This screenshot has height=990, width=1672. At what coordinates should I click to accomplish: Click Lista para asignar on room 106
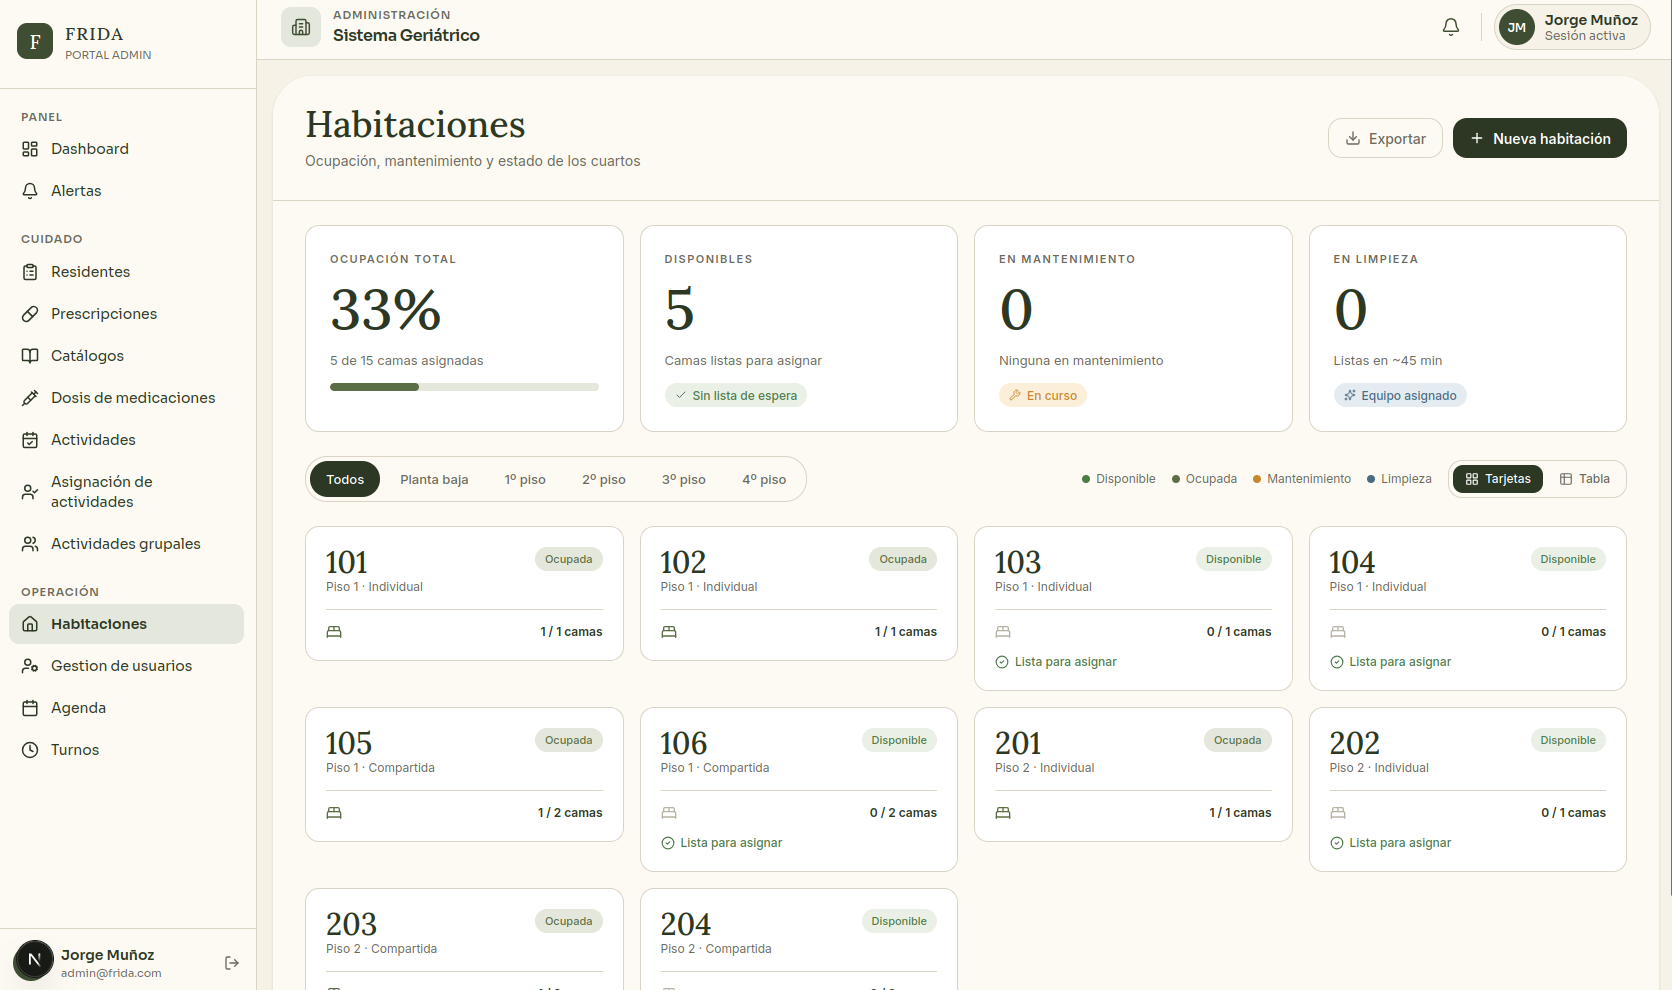point(722,843)
